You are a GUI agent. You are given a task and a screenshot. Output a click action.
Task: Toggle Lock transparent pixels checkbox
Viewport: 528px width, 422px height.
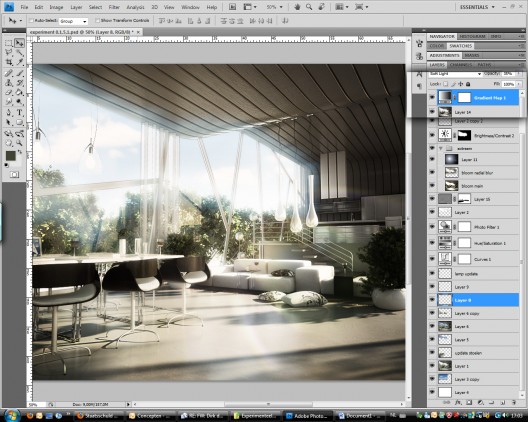tap(446, 84)
